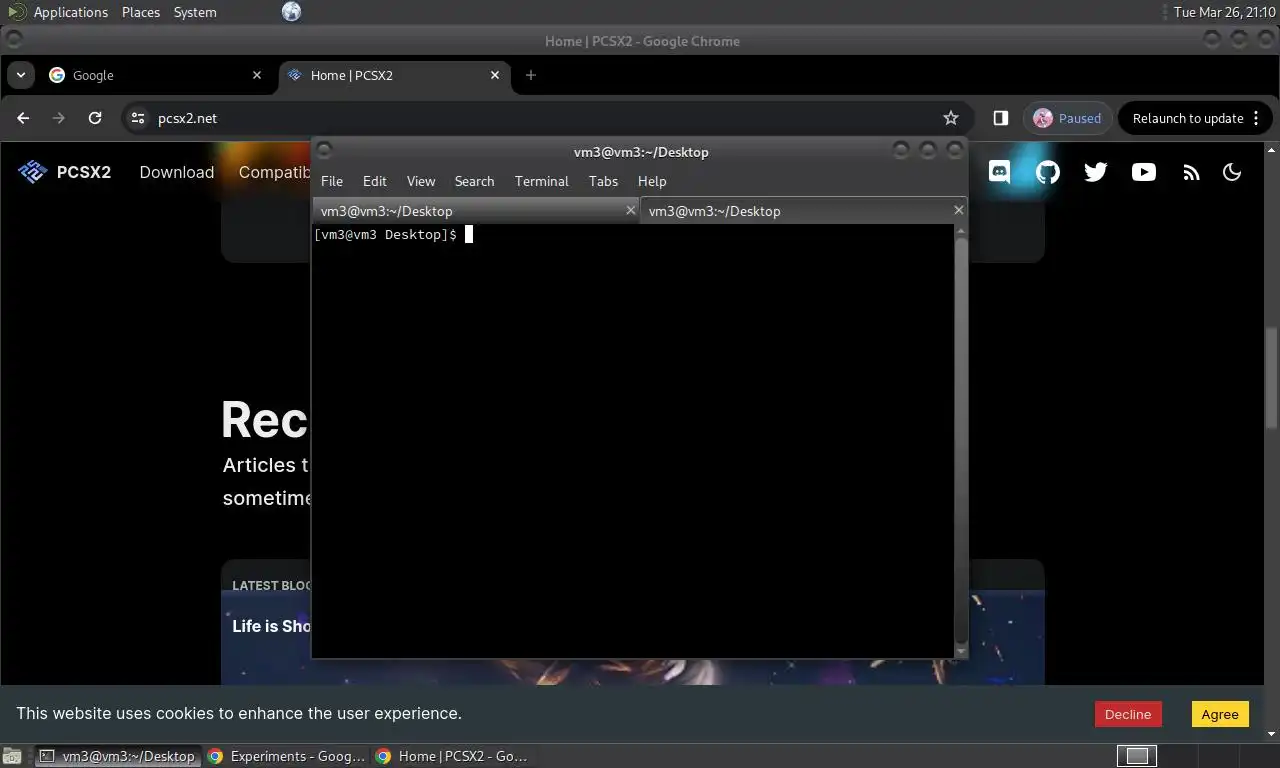The width and height of the screenshot is (1280, 768).
Task: Close the Google browser tab
Action: coord(257,75)
